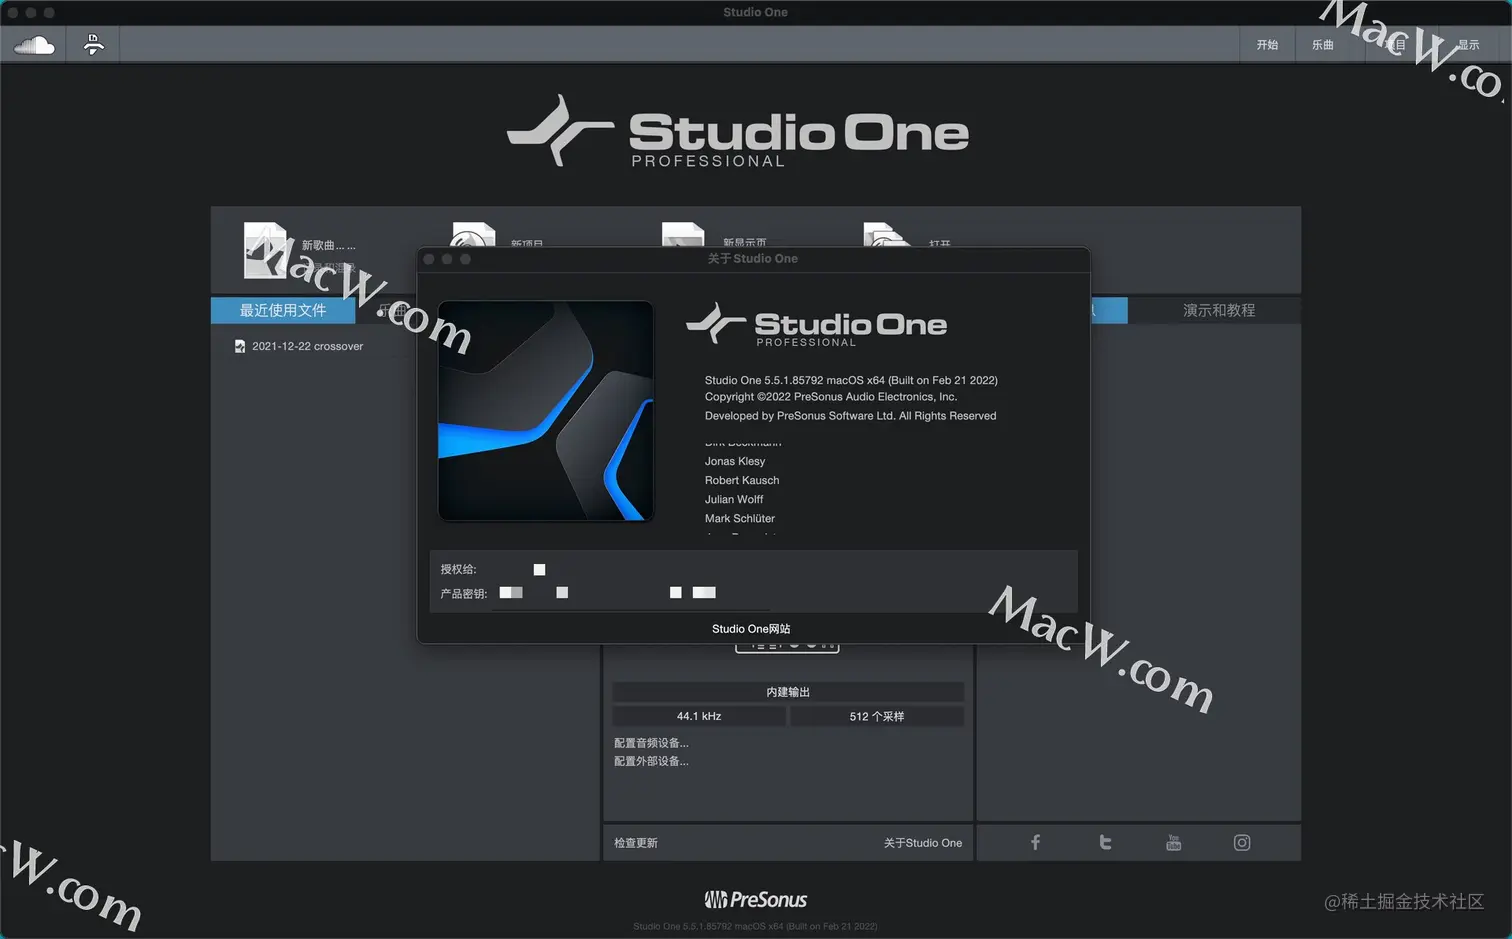Create a new song with the 新歌曲 icon
1512x939 pixels.
pos(265,250)
